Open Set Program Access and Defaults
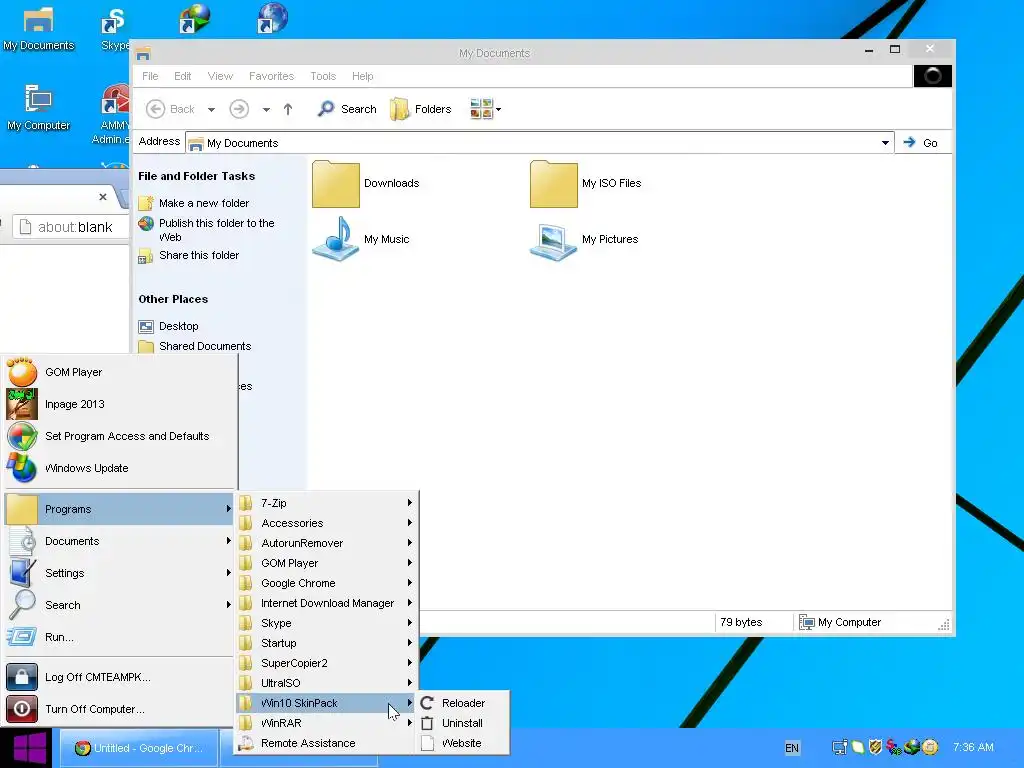Viewport: 1024px width, 768px height. click(120, 436)
